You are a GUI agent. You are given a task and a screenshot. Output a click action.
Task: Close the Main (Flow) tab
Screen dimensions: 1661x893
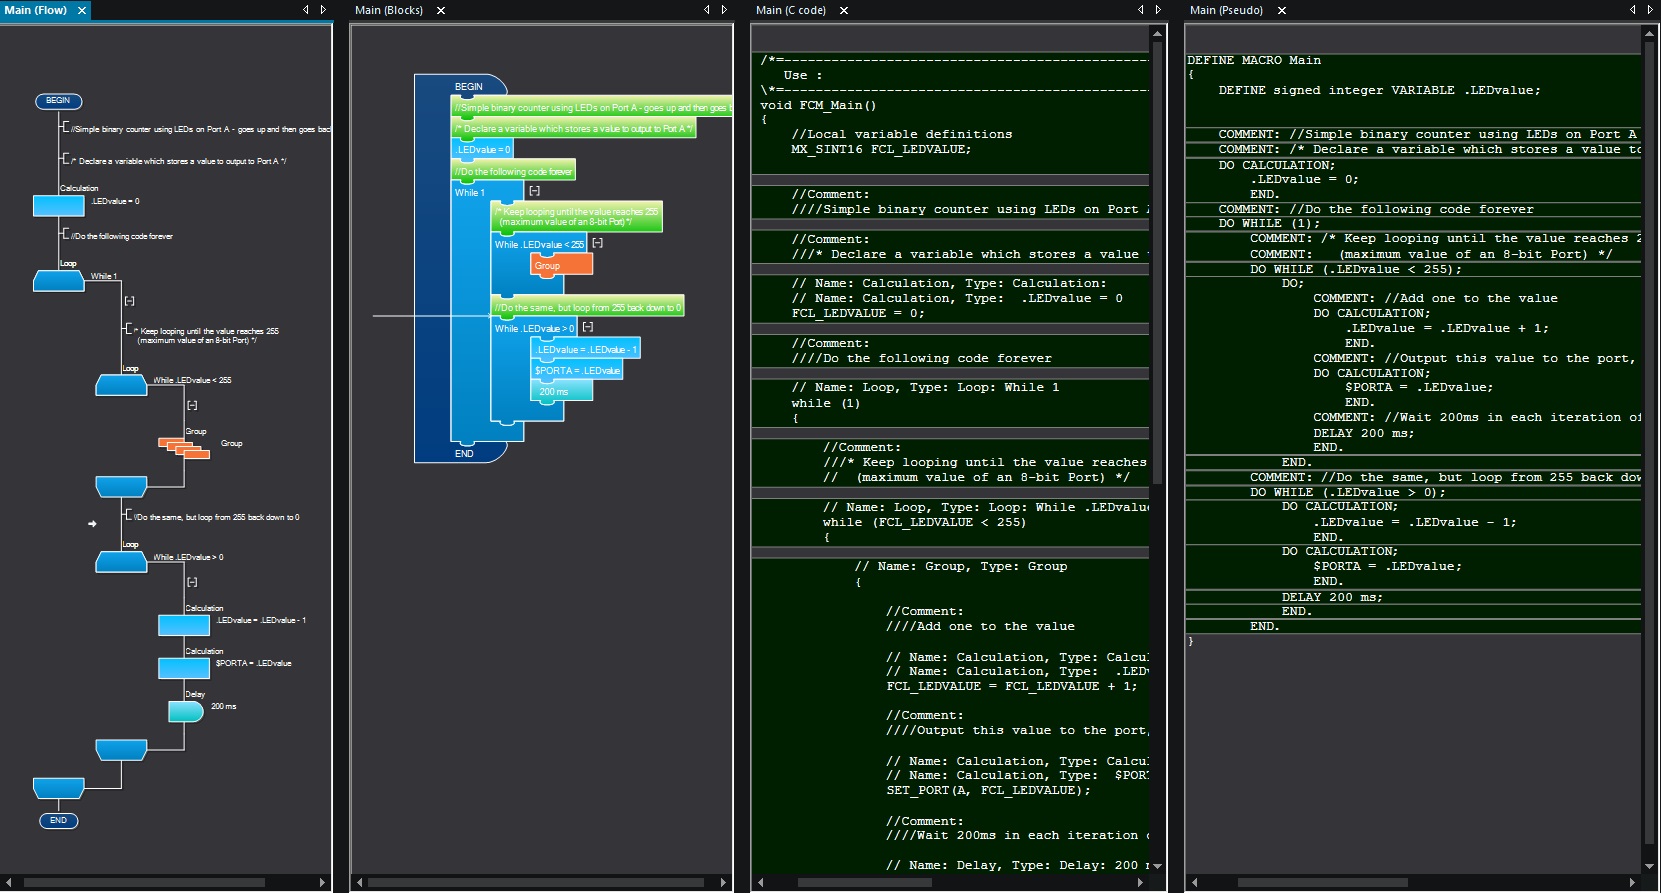click(x=82, y=10)
